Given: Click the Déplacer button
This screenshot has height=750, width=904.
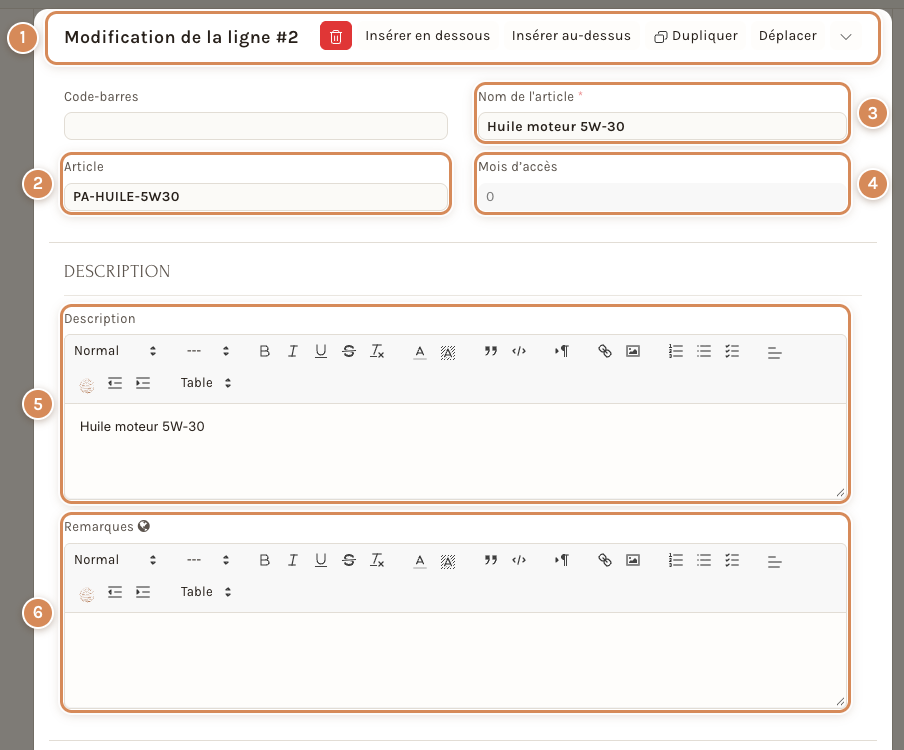Looking at the screenshot, I should click(x=788, y=36).
